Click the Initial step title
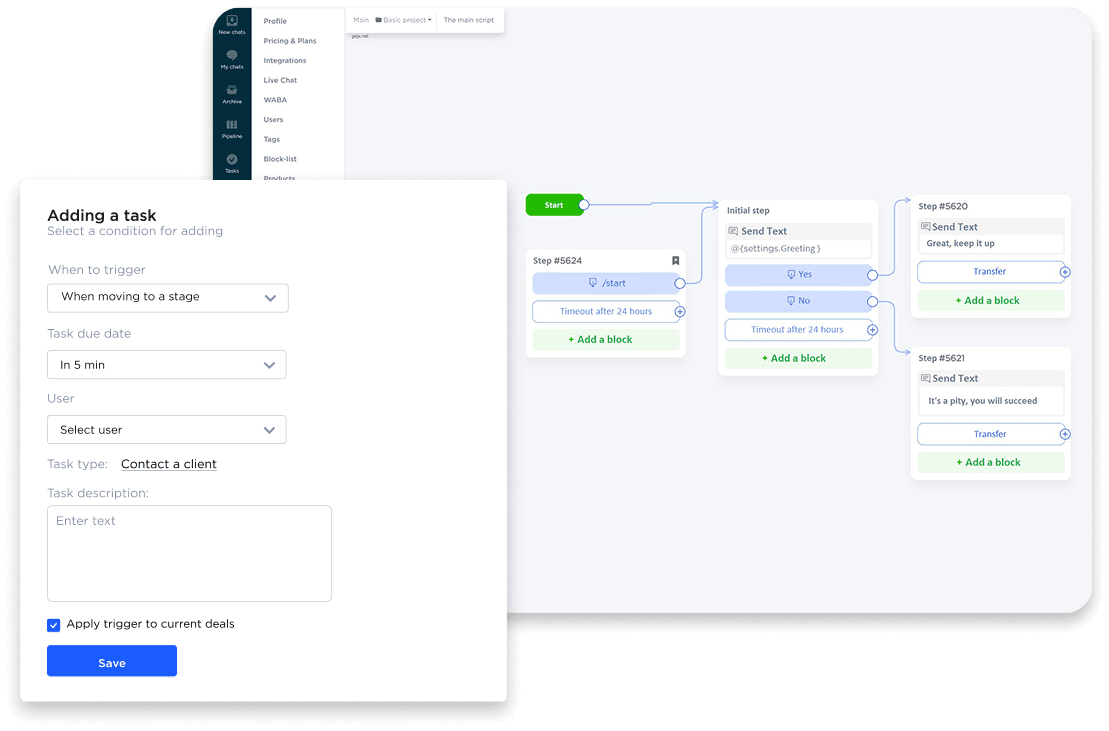Viewport: 1109px width, 731px height. (x=748, y=211)
